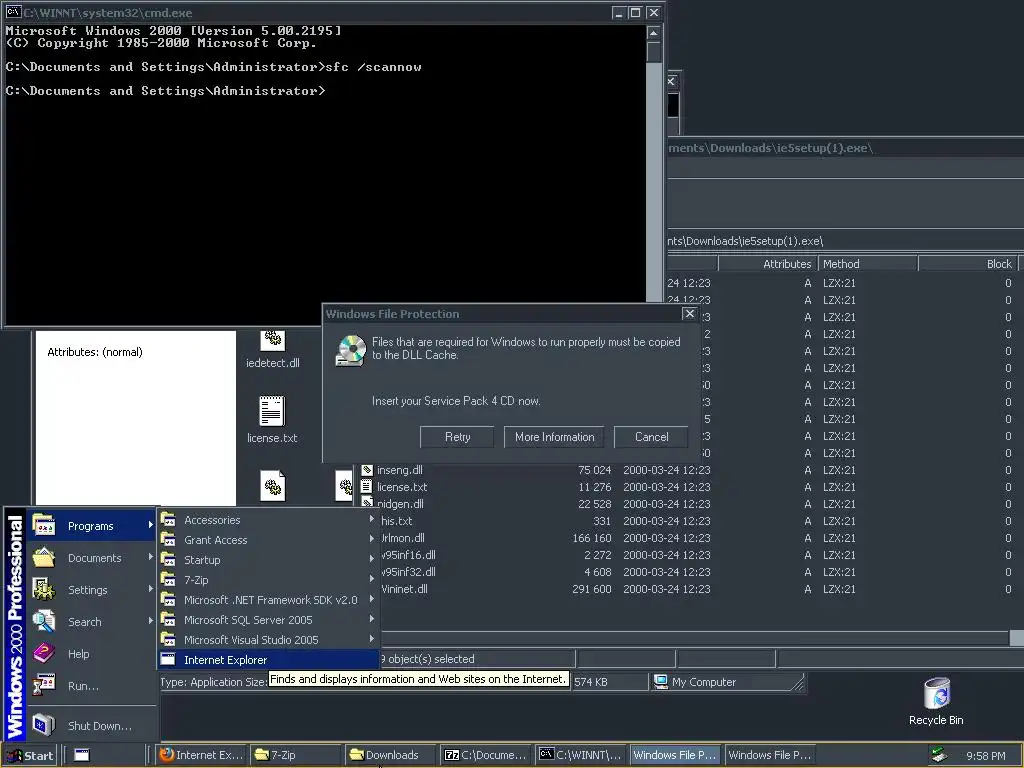This screenshot has height=768, width=1024.
Task: Expand Grant Access submenu
Action: pos(268,540)
